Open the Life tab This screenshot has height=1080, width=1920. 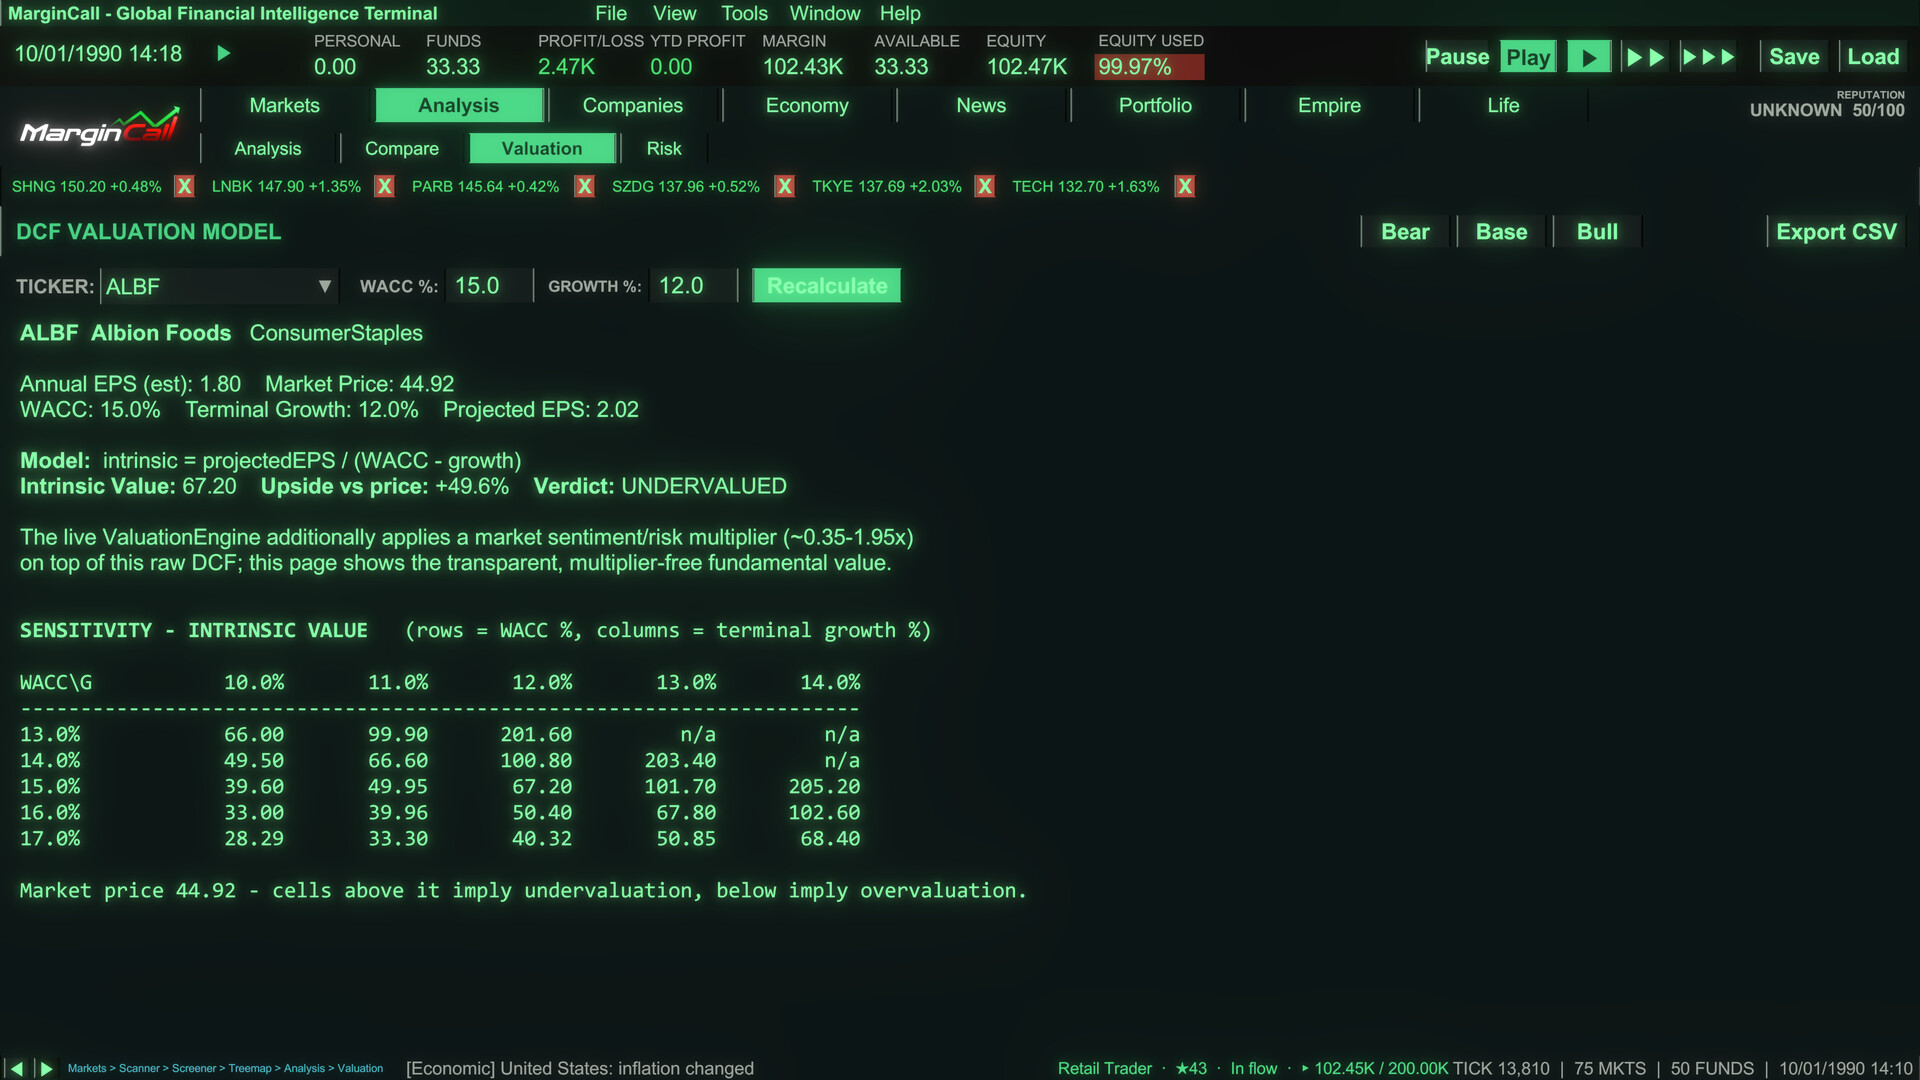click(1503, 106)
